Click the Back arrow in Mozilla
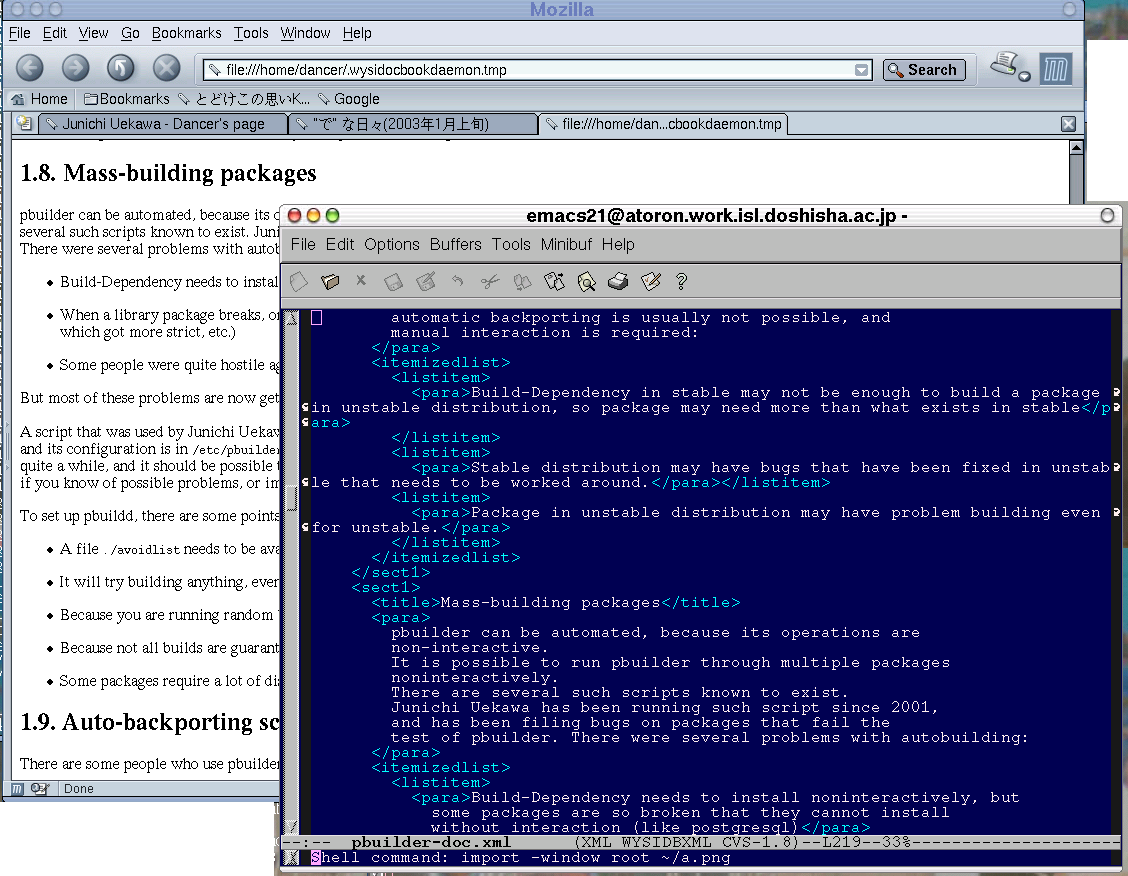Screen dimensions: 1128x876 pos(30,68)
